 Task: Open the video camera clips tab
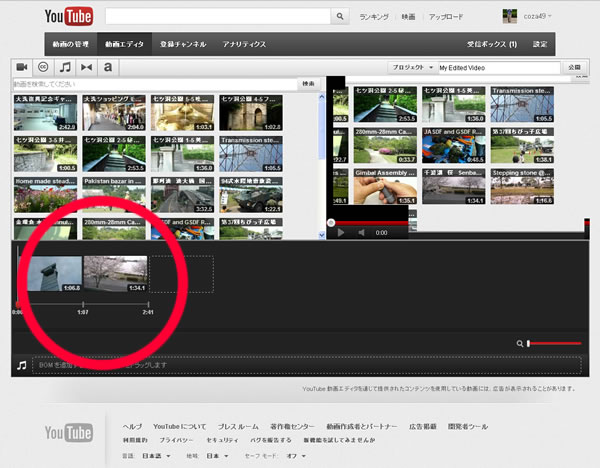21,67
